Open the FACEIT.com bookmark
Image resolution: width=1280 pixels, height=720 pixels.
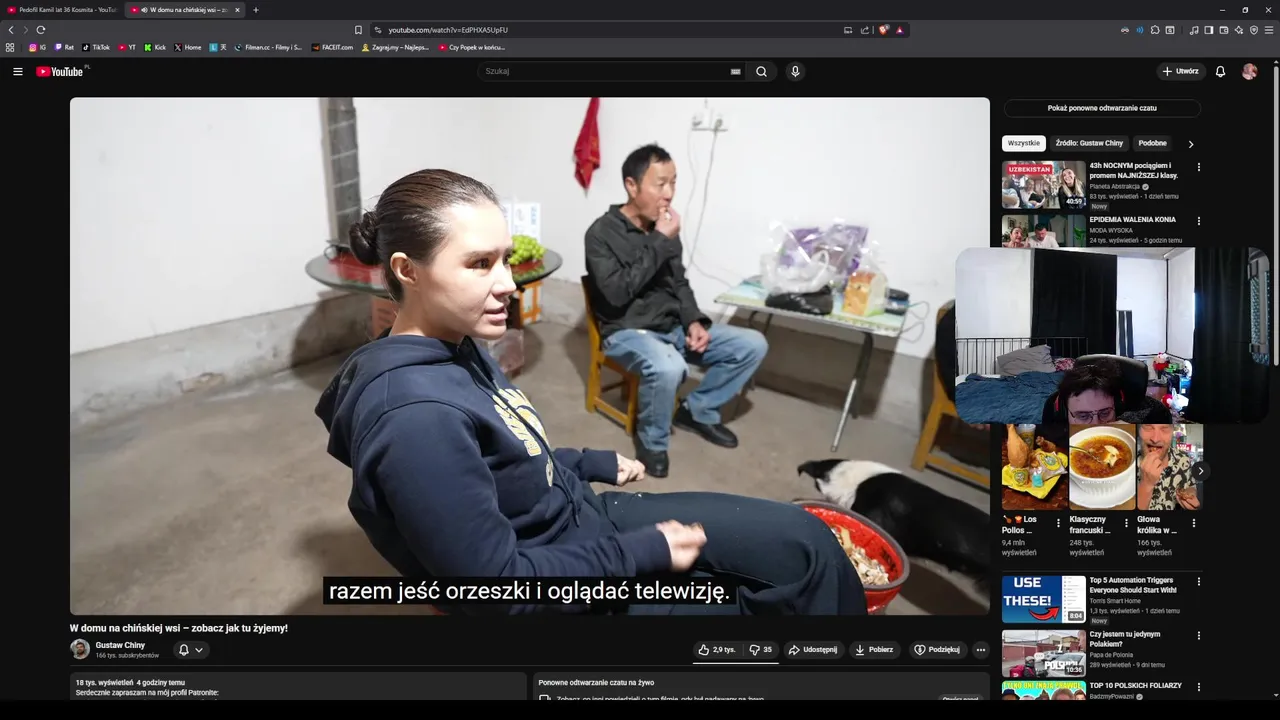(x=332, y=47)
